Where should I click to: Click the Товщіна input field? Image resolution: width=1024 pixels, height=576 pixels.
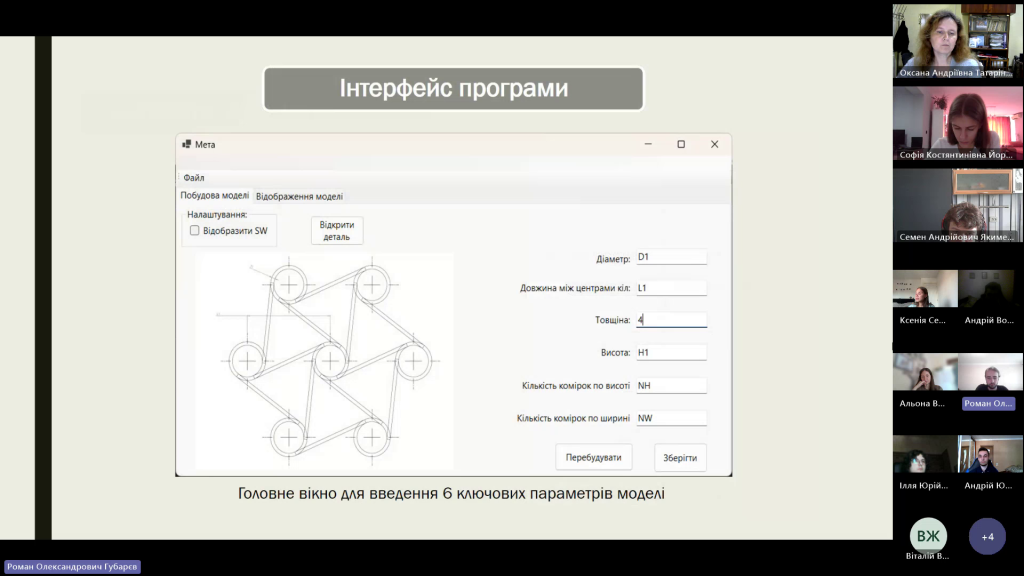(x=671, y=320)
